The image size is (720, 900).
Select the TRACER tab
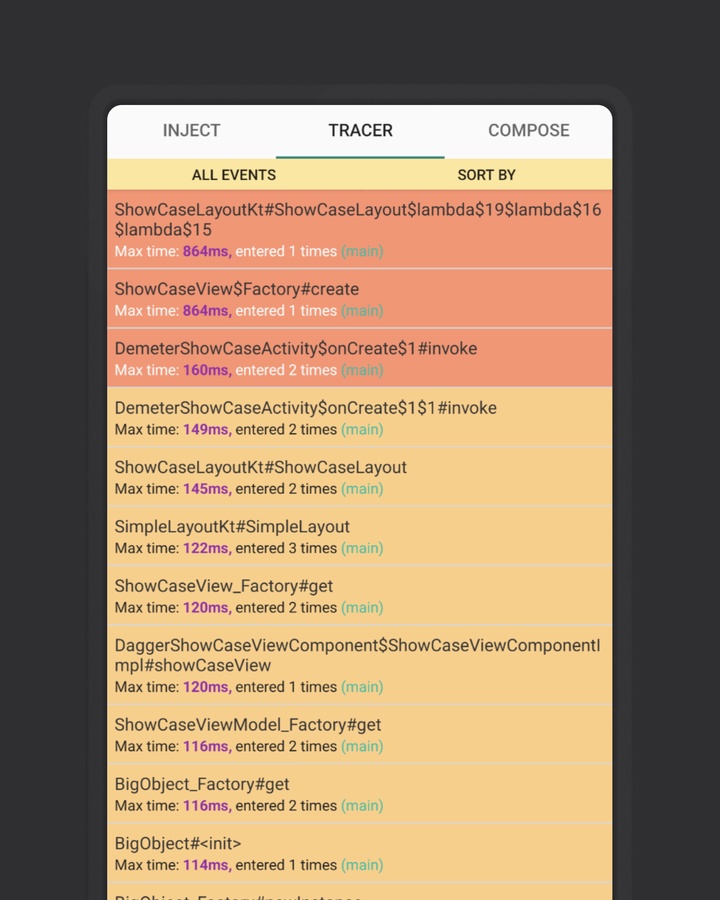point(360,130)
